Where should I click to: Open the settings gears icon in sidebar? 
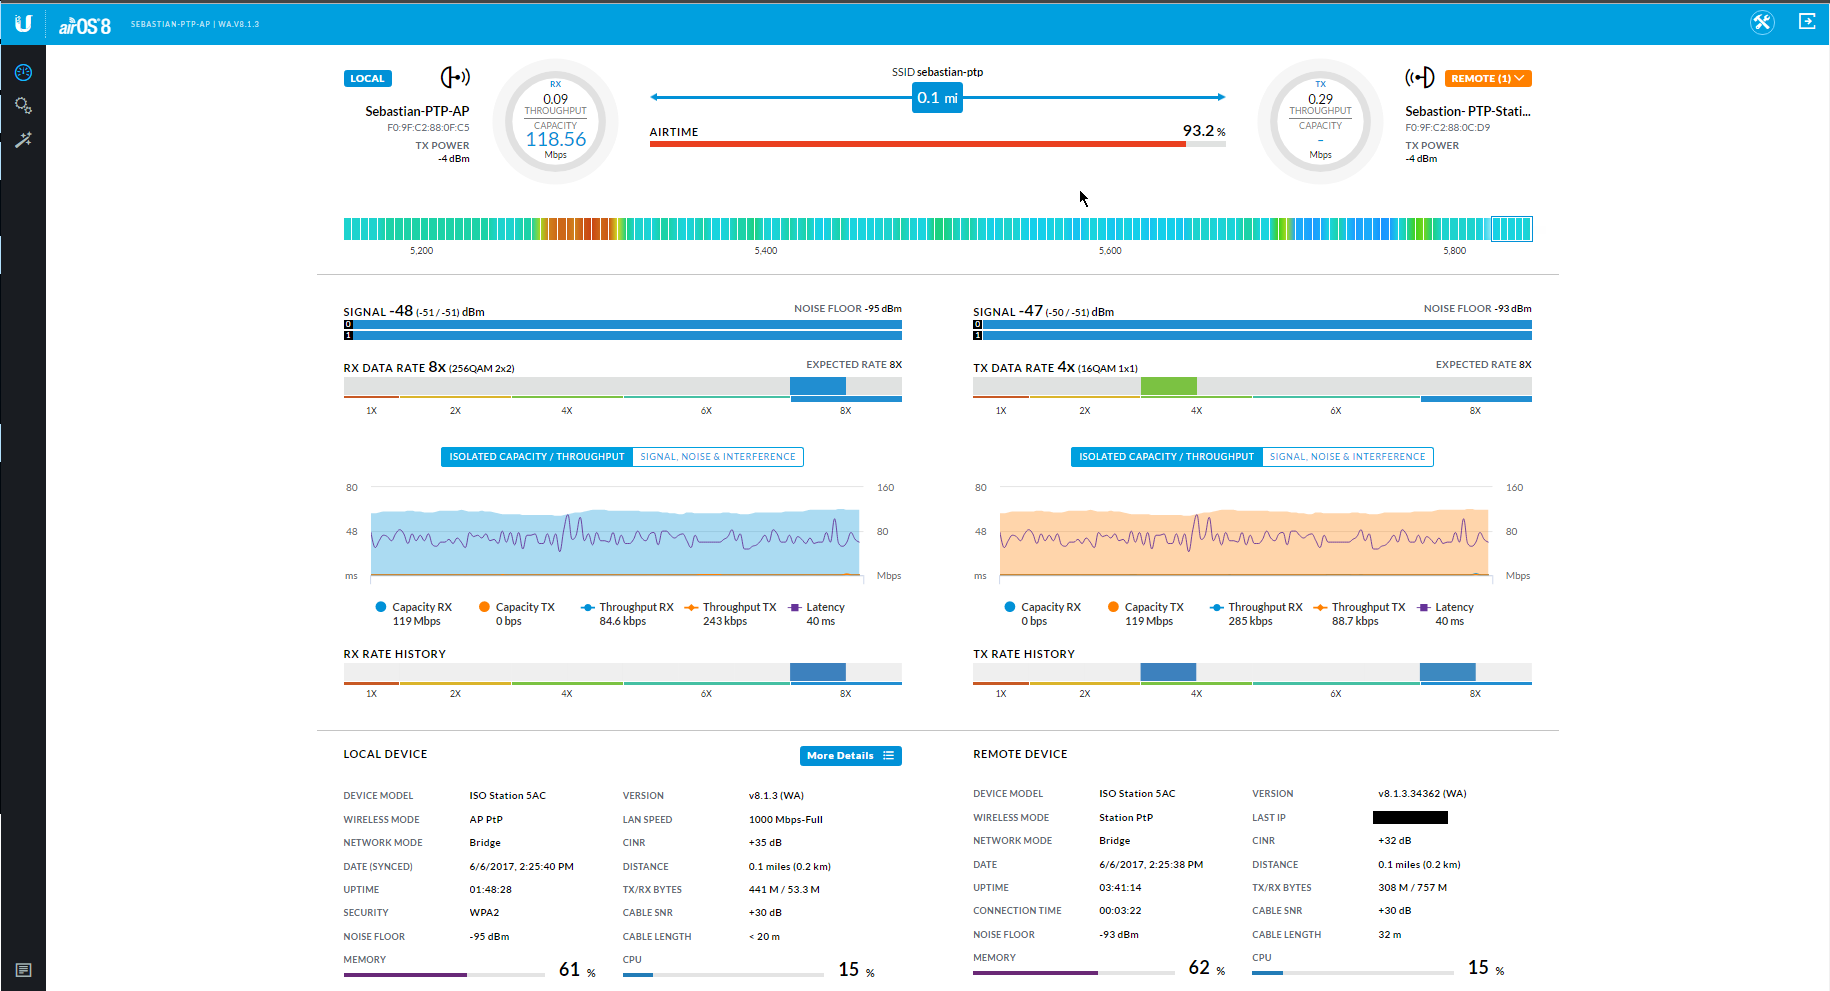point(23,106)
